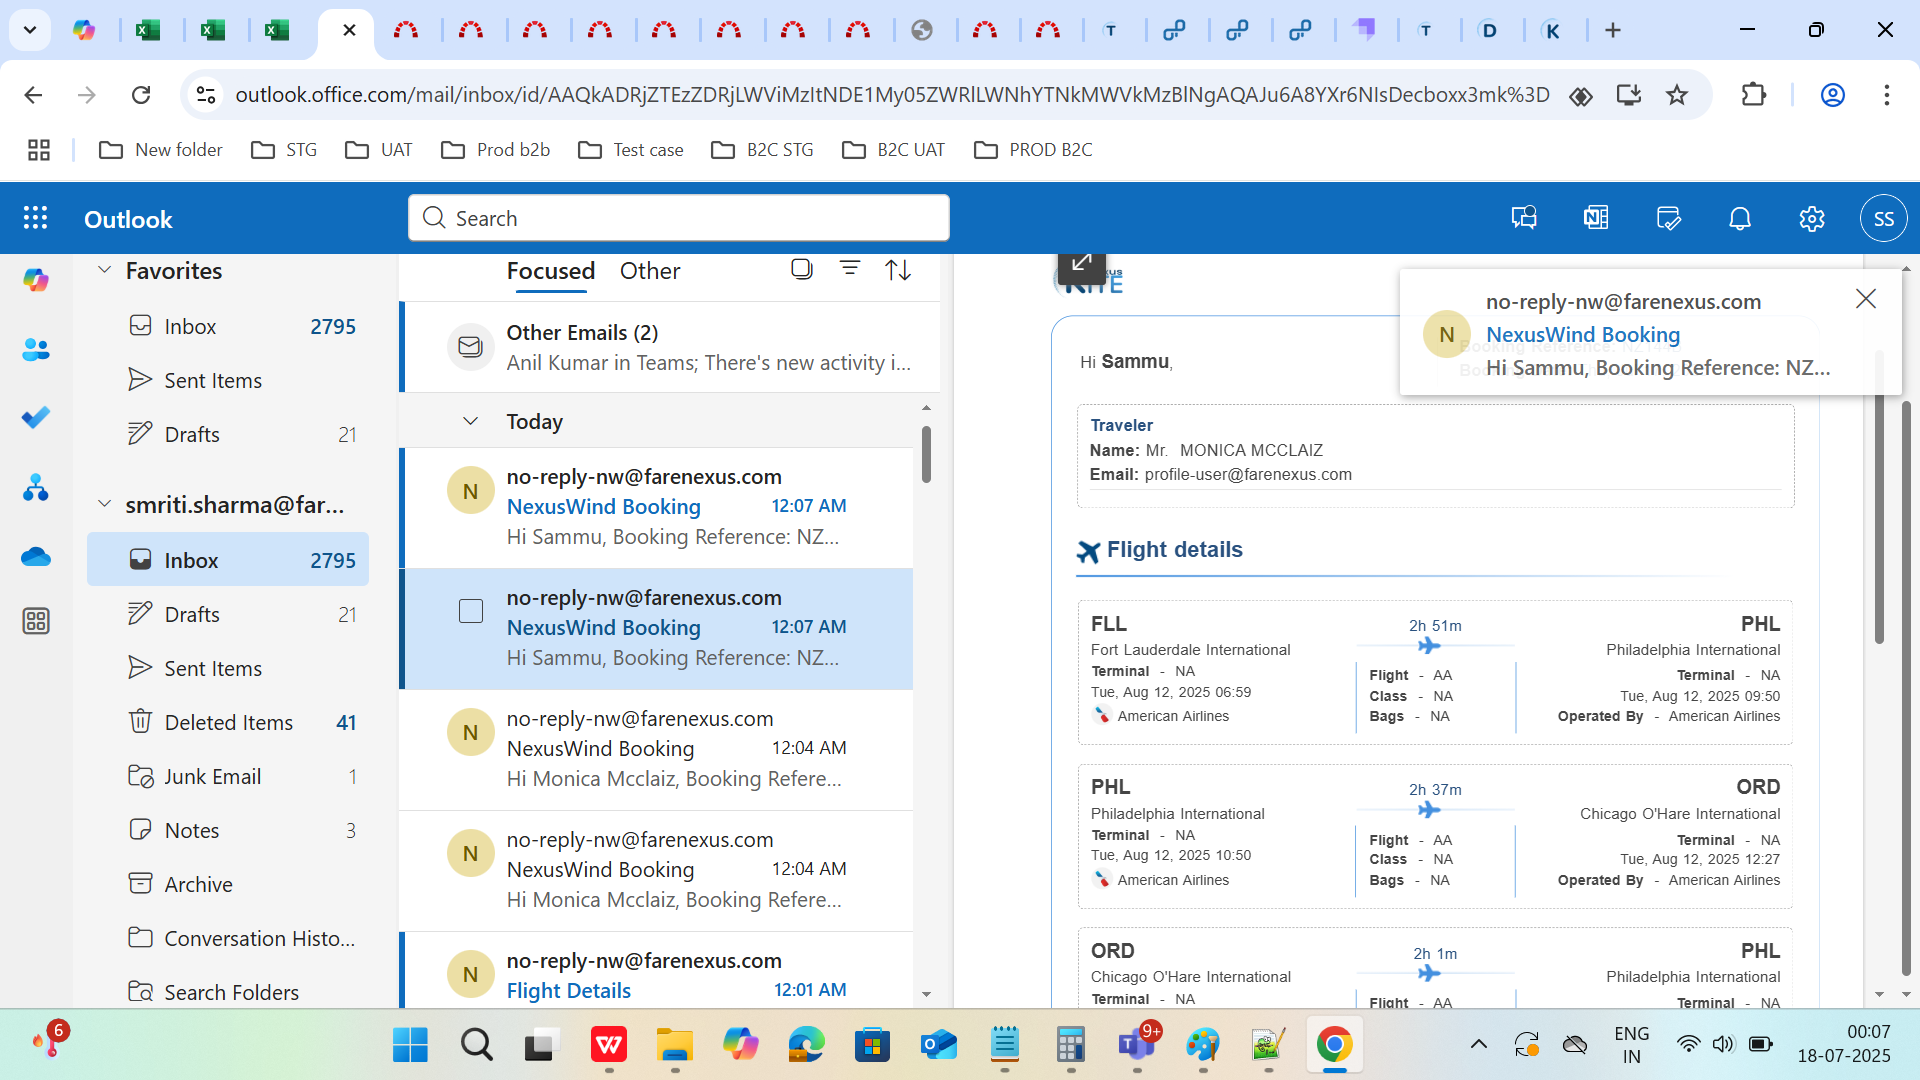The height and width of the screenshot is (1080, 1920).
Task: Open the B2C STG bookmarks folder
Action: click(762, 150)
